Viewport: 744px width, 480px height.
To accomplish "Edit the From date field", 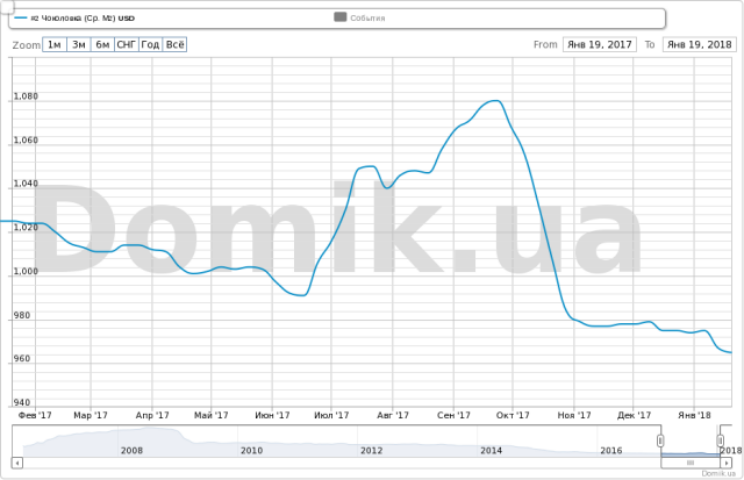I will [599, 45].
